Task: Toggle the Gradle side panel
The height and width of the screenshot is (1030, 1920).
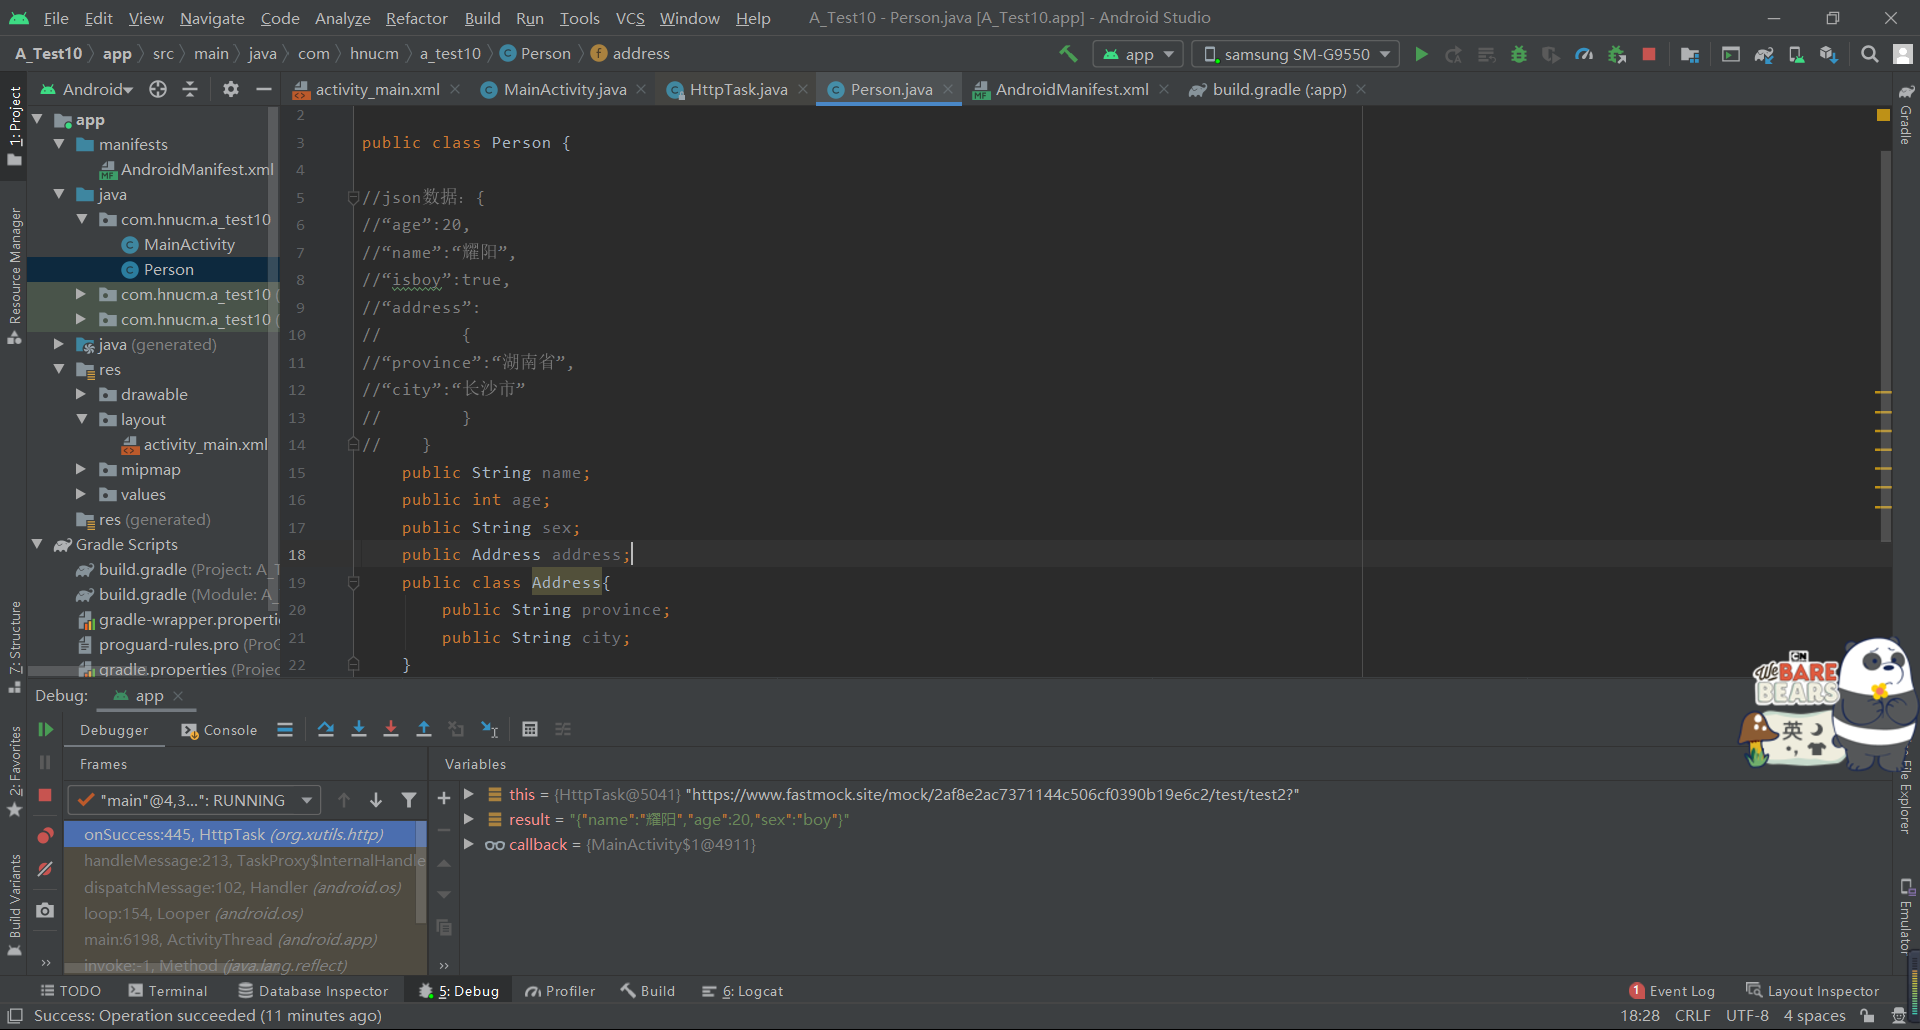Action: 1906,115
